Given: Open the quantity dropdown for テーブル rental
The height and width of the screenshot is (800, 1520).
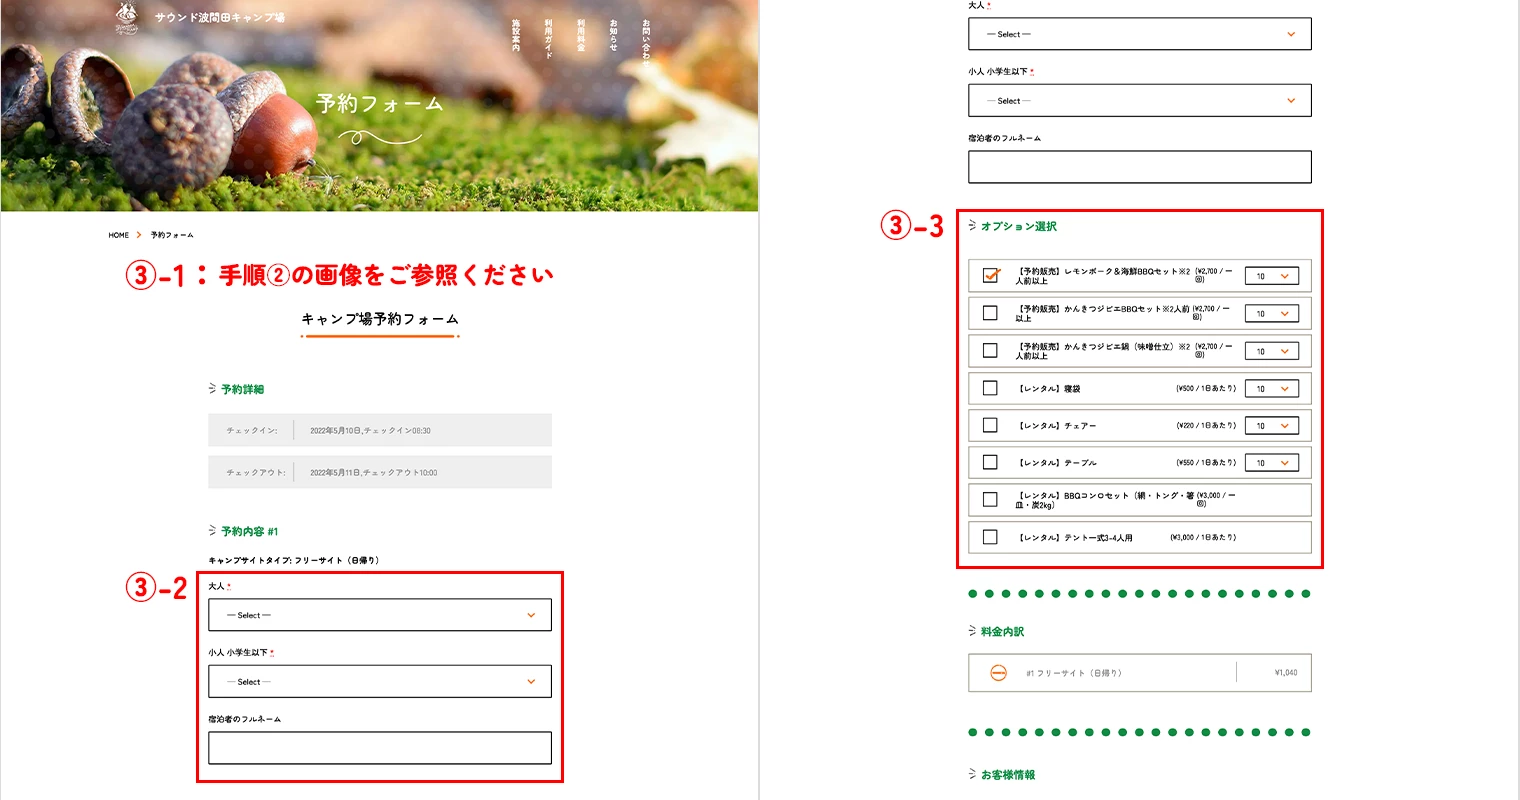Looking at the screenshot, I should pyautogui.click(x=1271, y=463).
